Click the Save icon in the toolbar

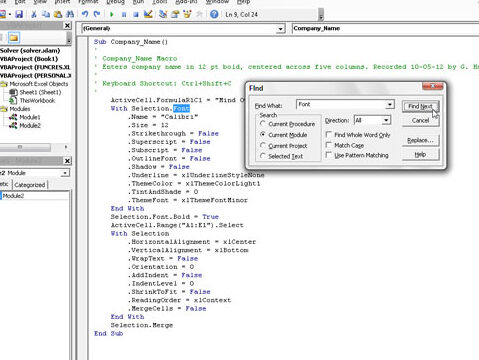(19, 14)
